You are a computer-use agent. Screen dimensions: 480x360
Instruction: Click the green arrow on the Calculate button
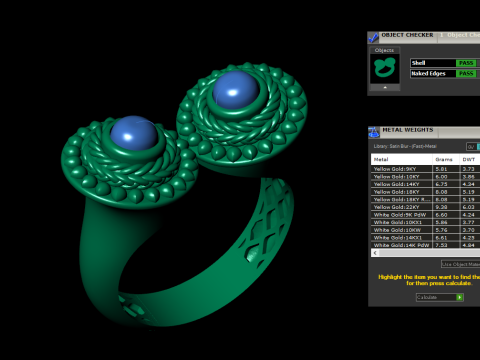(460, 297)
